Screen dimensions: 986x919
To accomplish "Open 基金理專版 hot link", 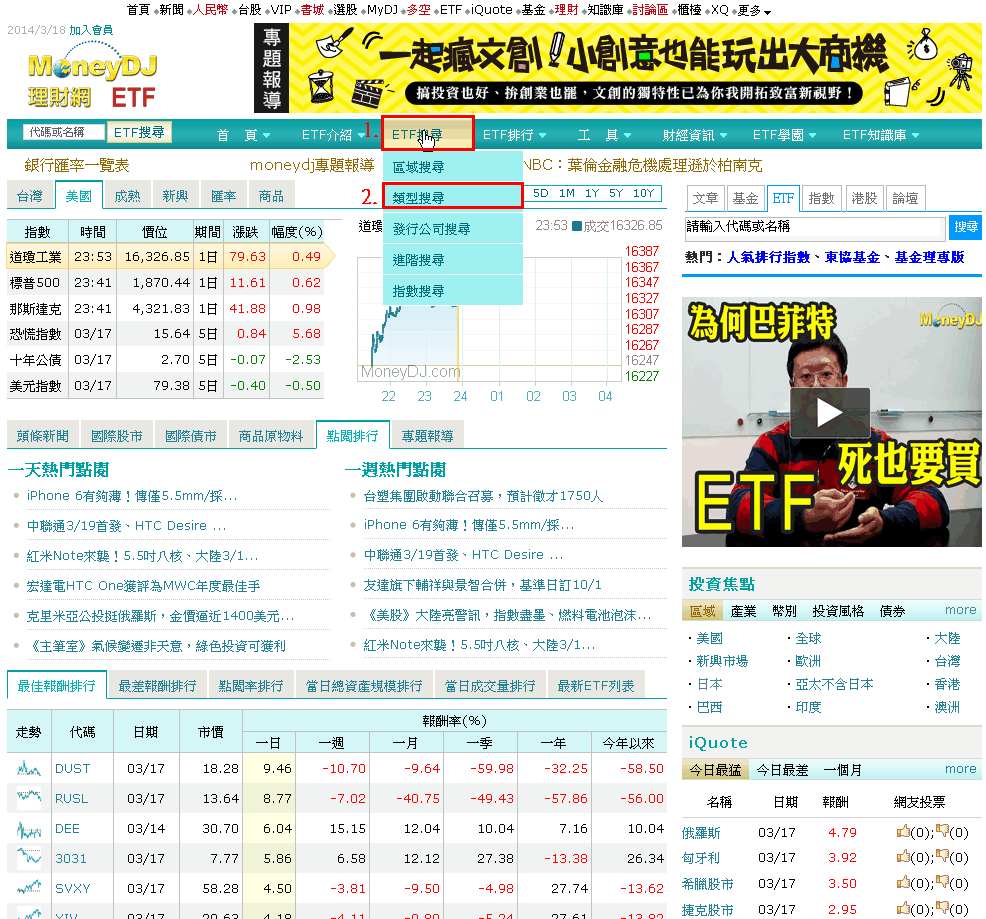I will (x=929, y=257).
